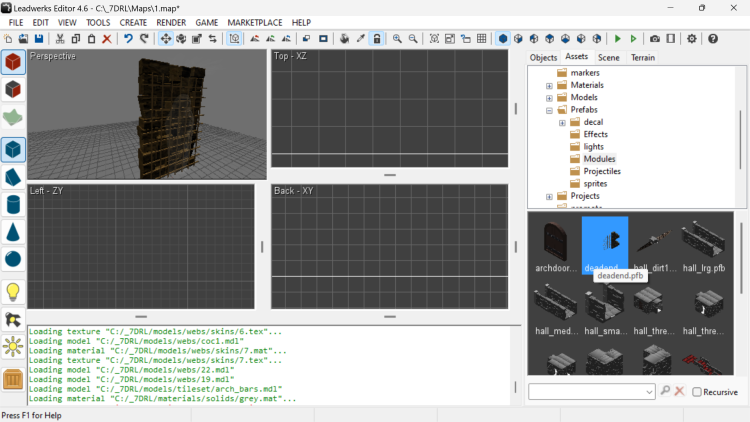750x422 pixels.
Task: Expand the Models folder in tree
Action: coord(549,98)
